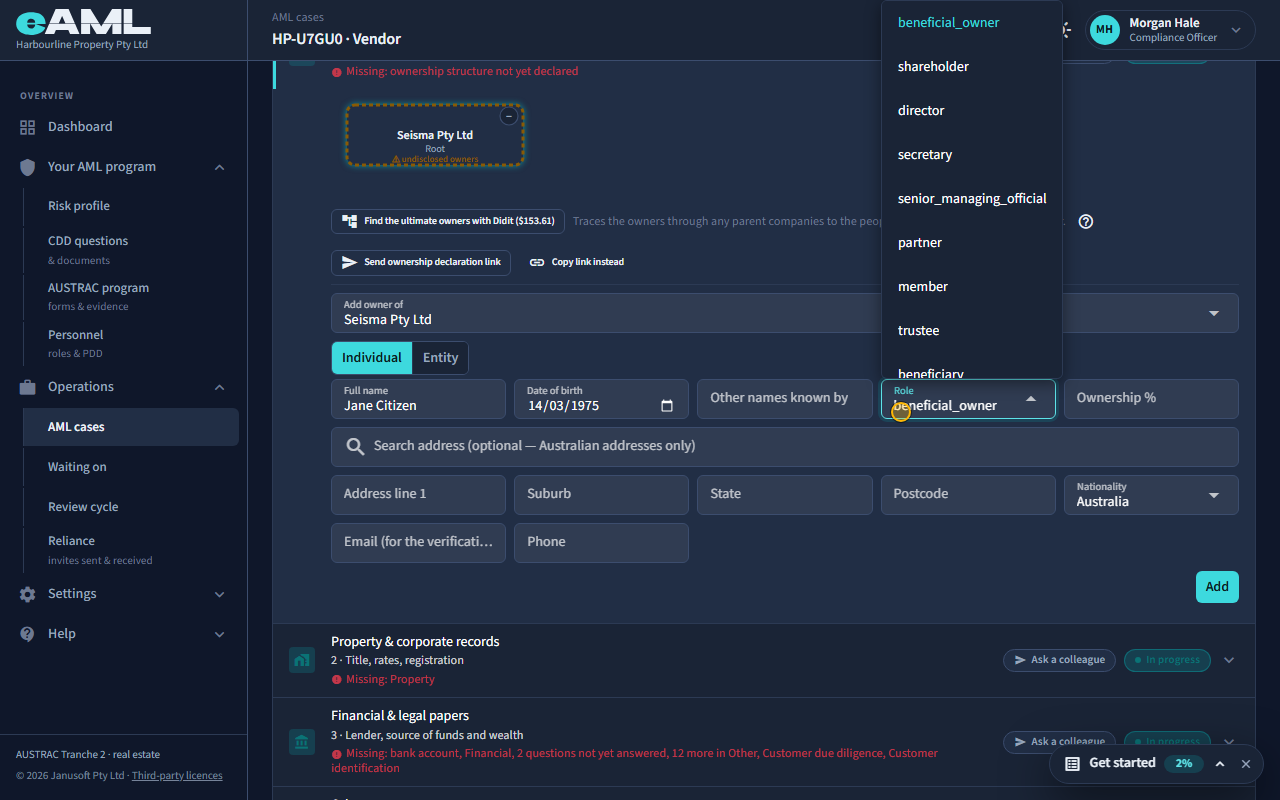Image resolution: width=1280 pixels, height=800 pixels.
Task: Click the search magnifier in address field
Action: 355,446
